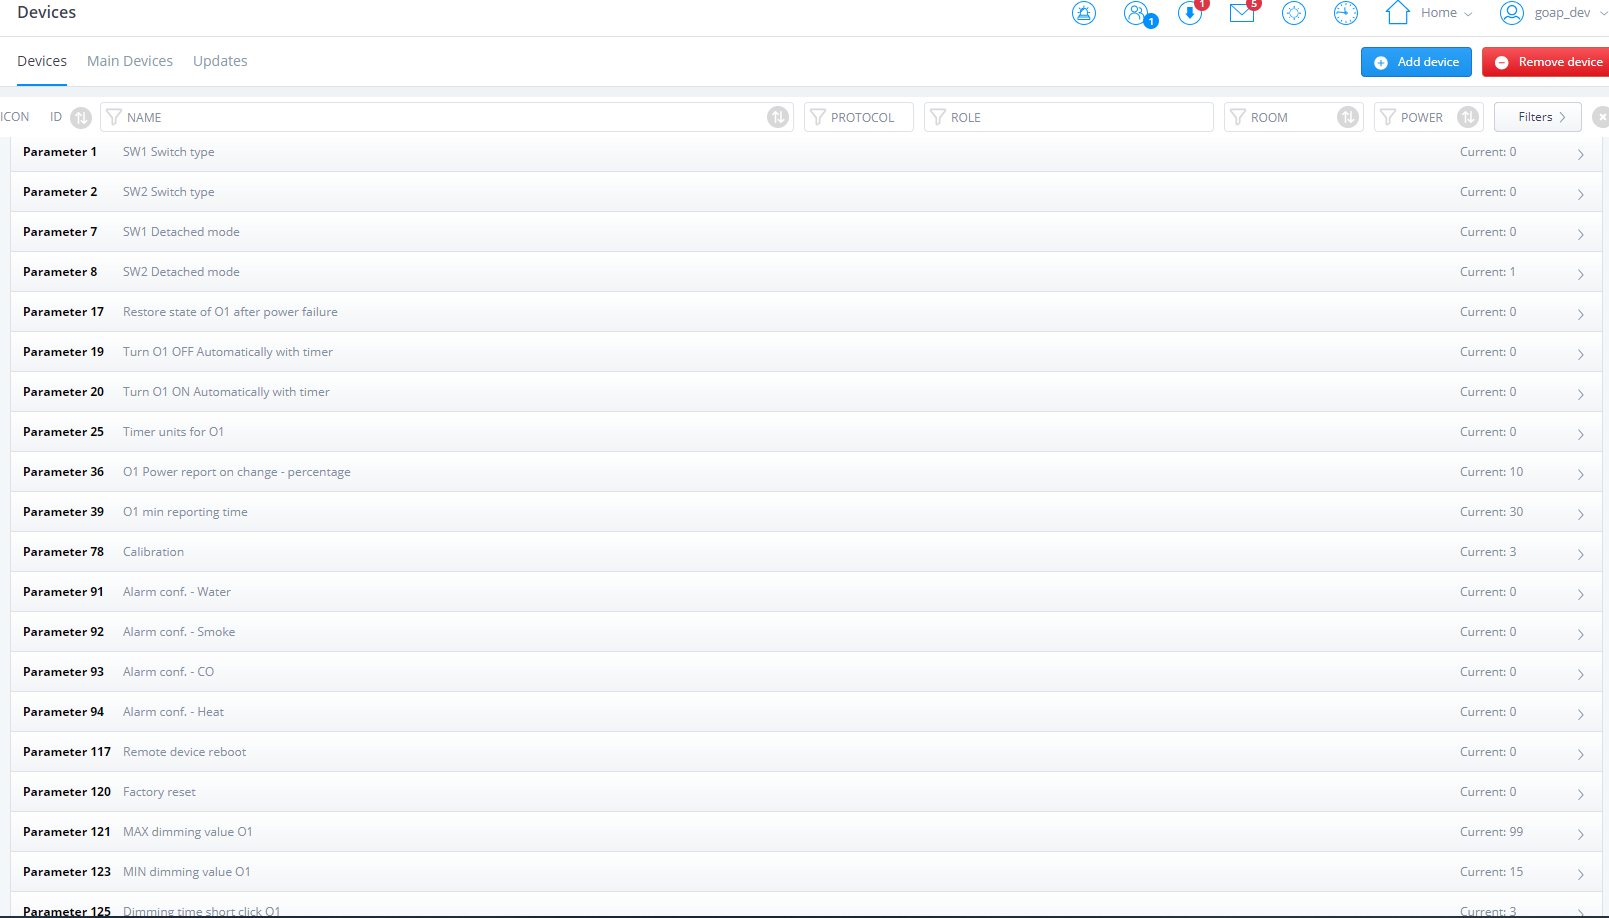Image resolution: width=1609 pixels, height=918 pixels.
Task: Select 'O1 min reporting time' text
Action: (x=185, y=512)
